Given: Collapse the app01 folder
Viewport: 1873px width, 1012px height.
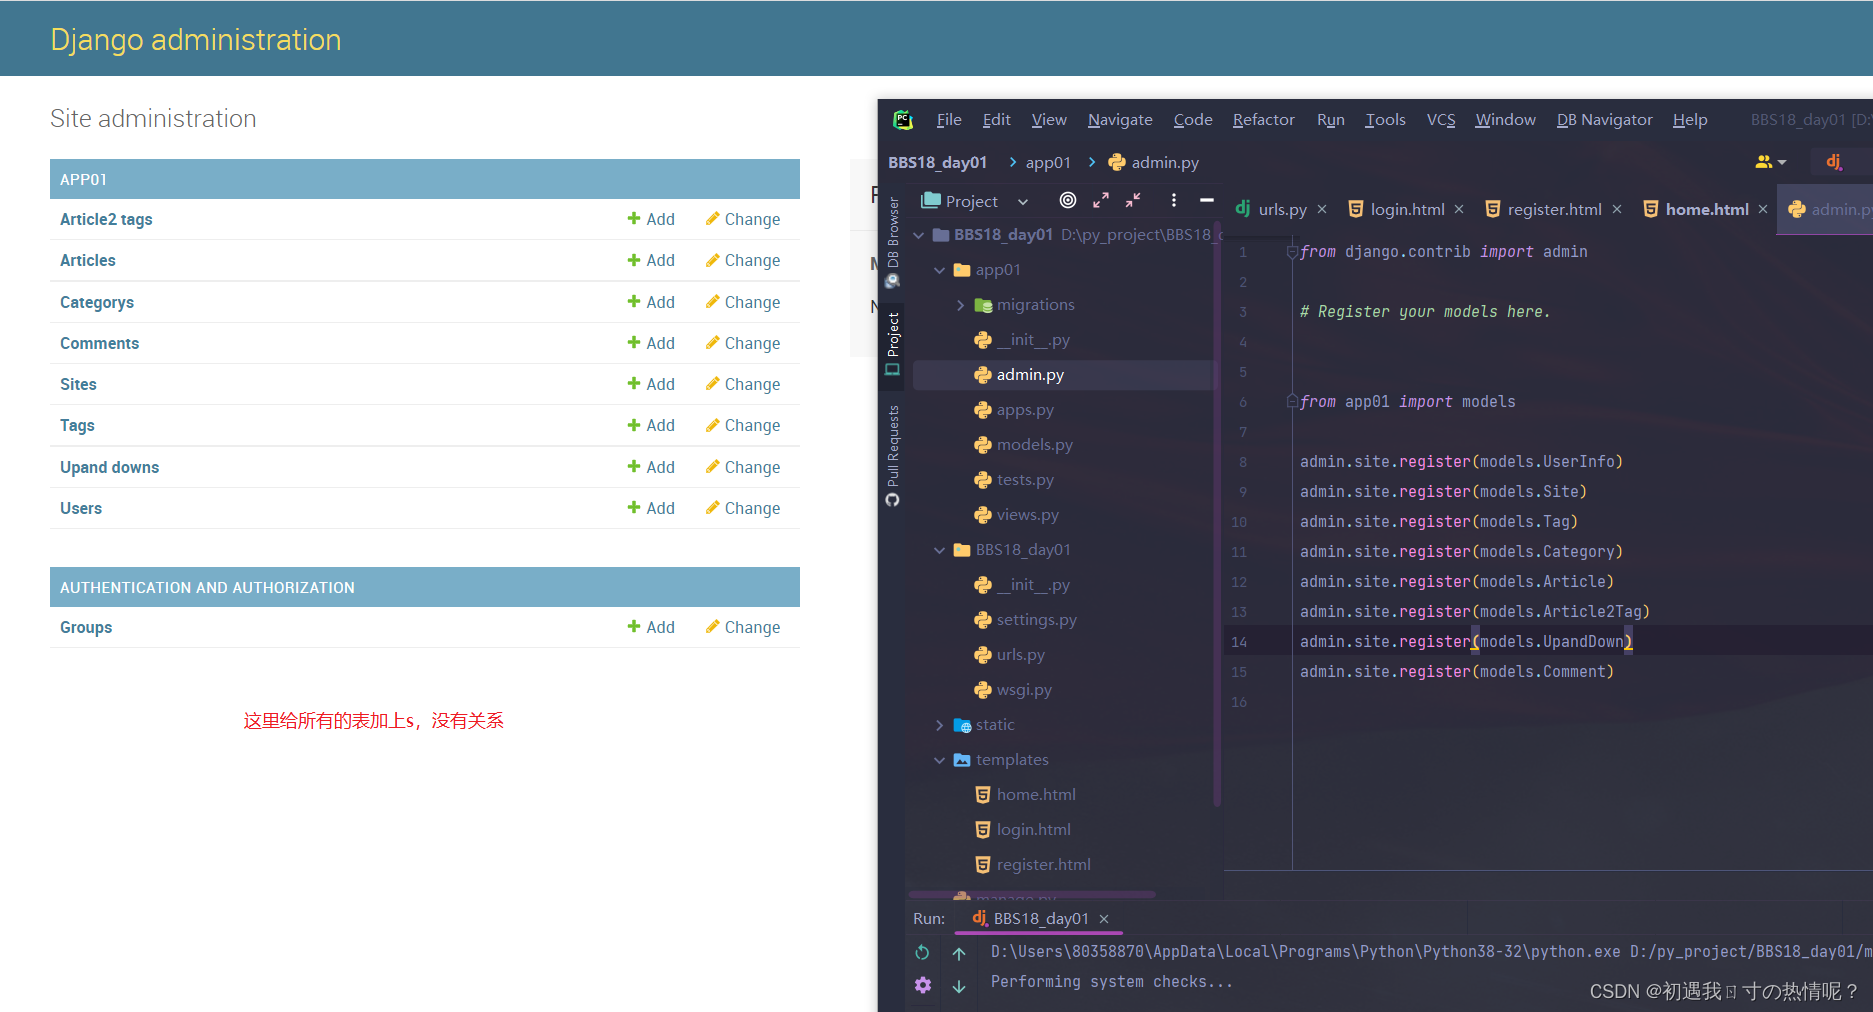Looking at the screenshot, I should (940, 270).
